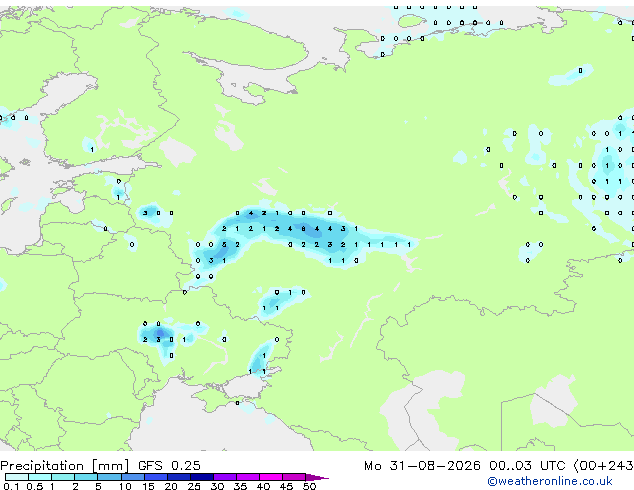Click the 5 mm precipitation value marker
The width and height of the screenshot is (634, 490).
(224, 245)
